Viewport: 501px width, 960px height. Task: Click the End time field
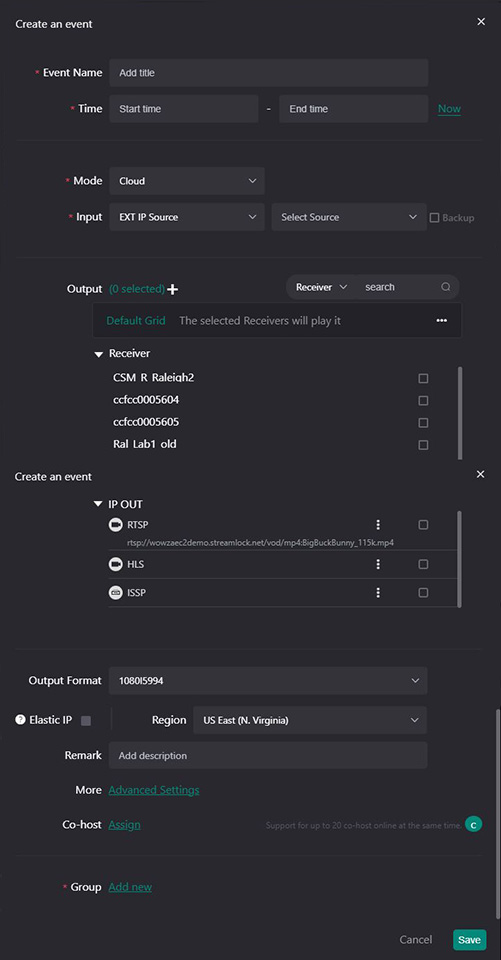(353, 109)
